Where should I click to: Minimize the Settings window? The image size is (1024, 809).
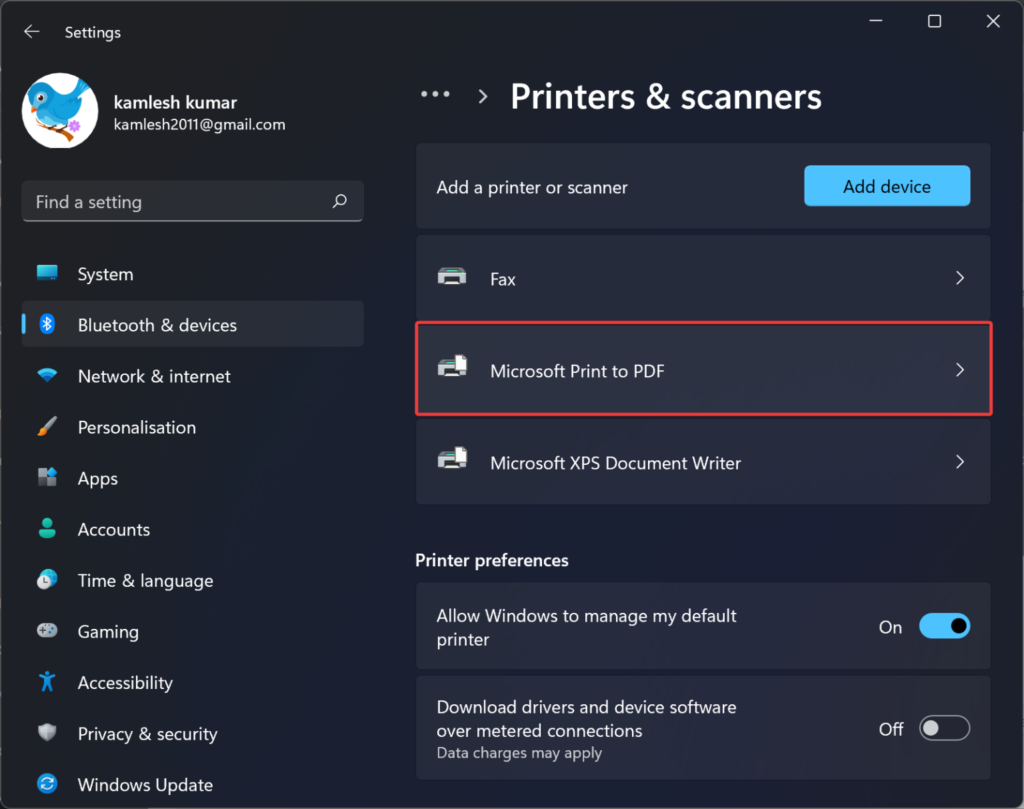point(876,21)
